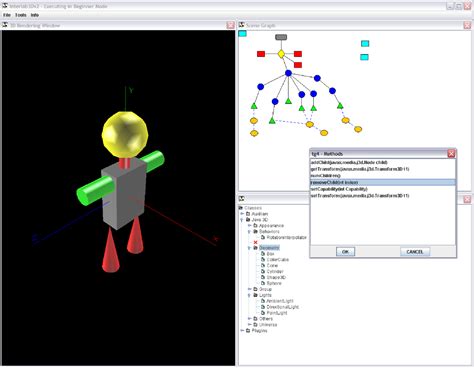
Task: Collapse the Behaviors tree node
Action: (249, 231)
